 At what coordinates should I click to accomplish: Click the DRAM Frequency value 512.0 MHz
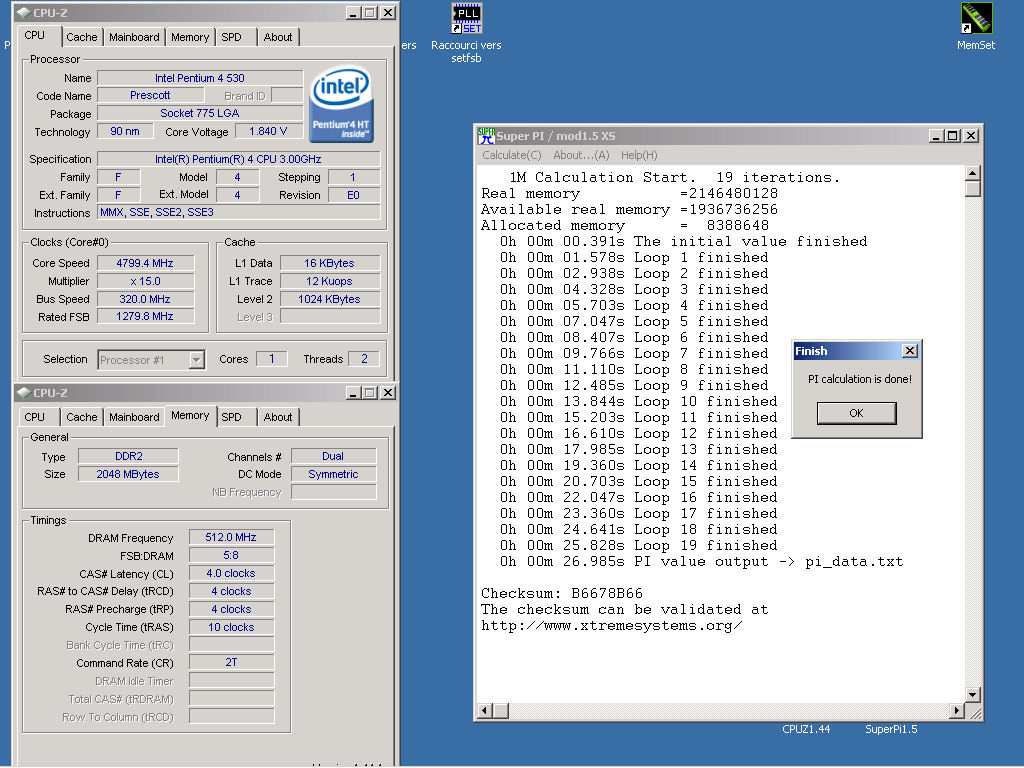pyautogui.click(x=231, y=537)
